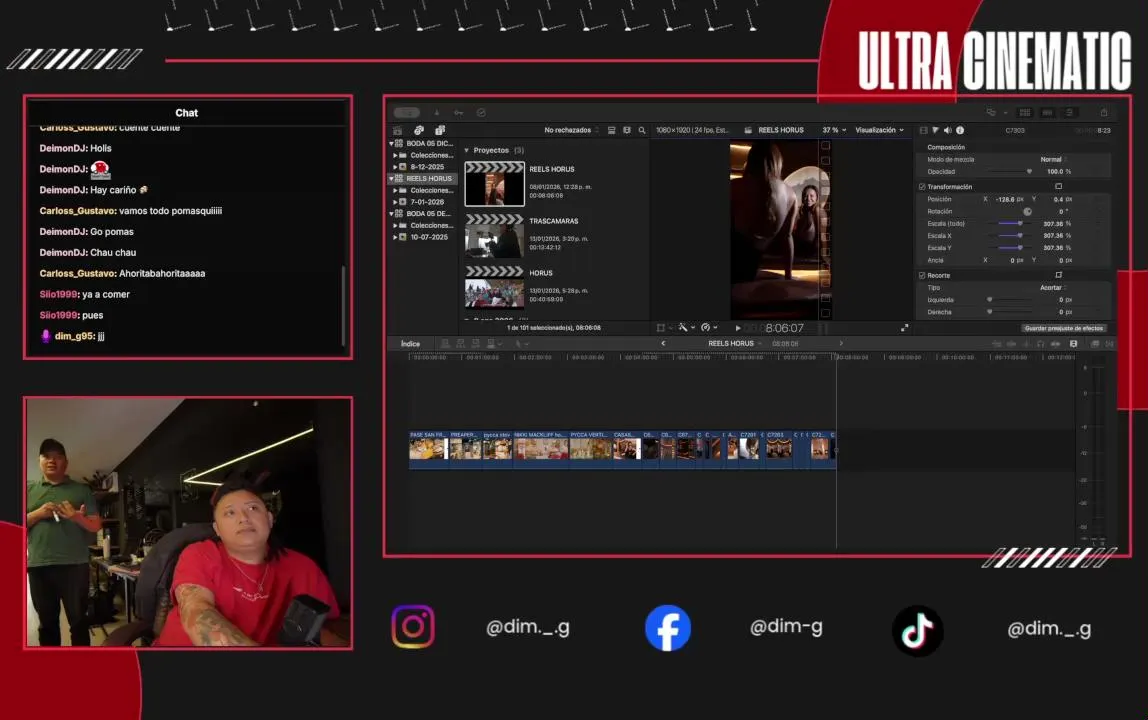
Task: Play the viewer clip
Action: coord(738,328)
